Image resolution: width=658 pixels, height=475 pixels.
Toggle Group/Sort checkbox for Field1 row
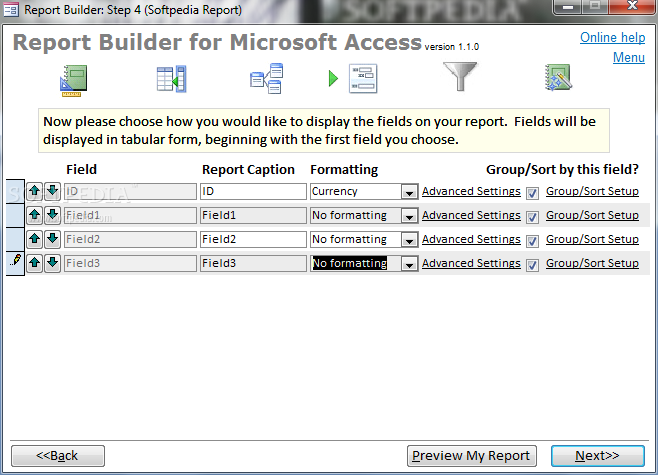tap(533, 217)
